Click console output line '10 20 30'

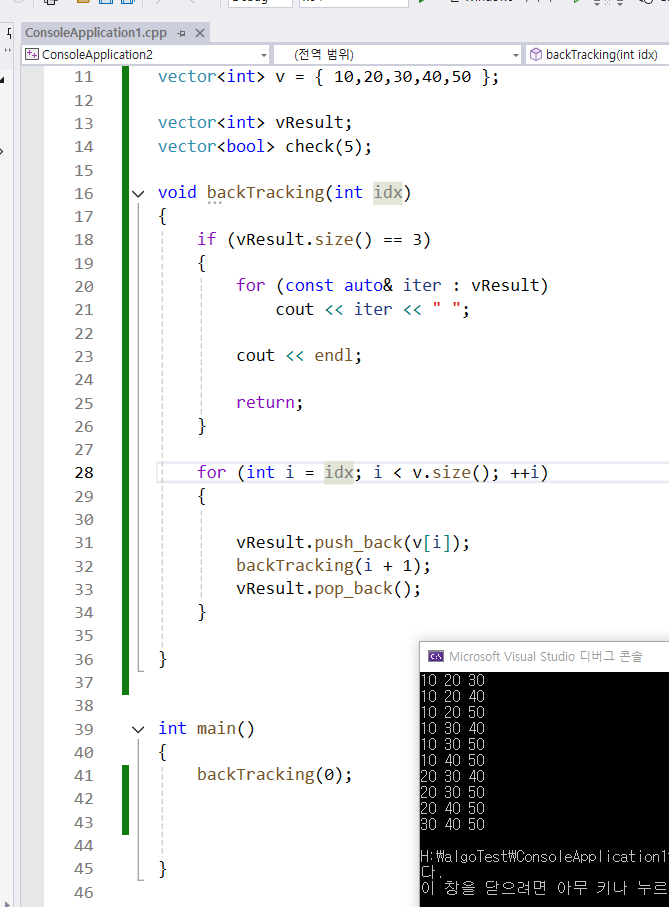453,680
